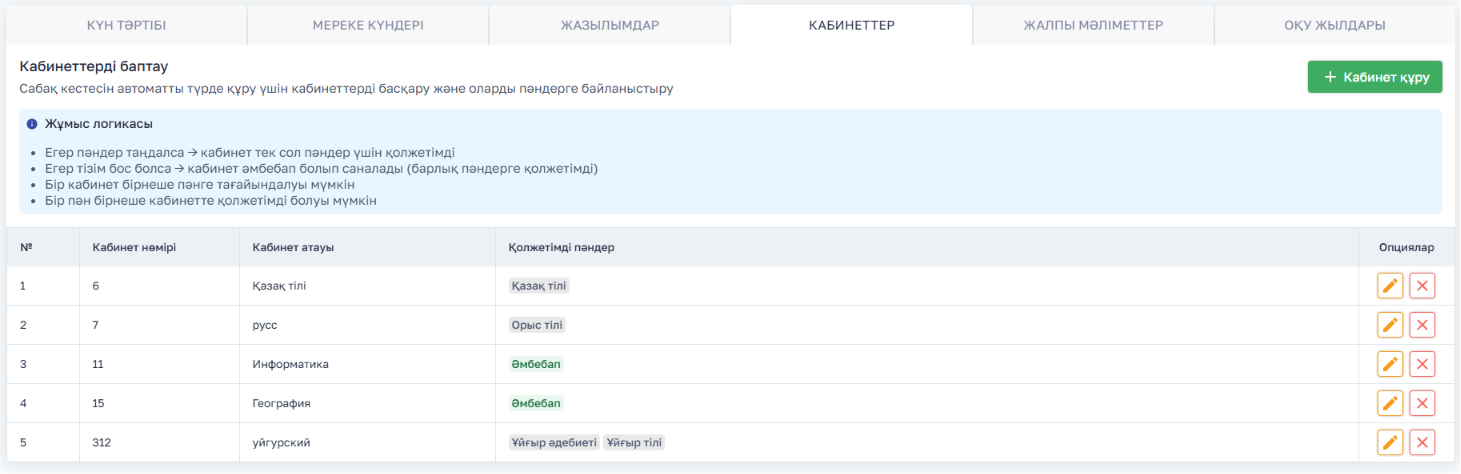This screenshot has width=1461, height=474.
Task: Edit the Информатика cabinet
Action: 1390,364
